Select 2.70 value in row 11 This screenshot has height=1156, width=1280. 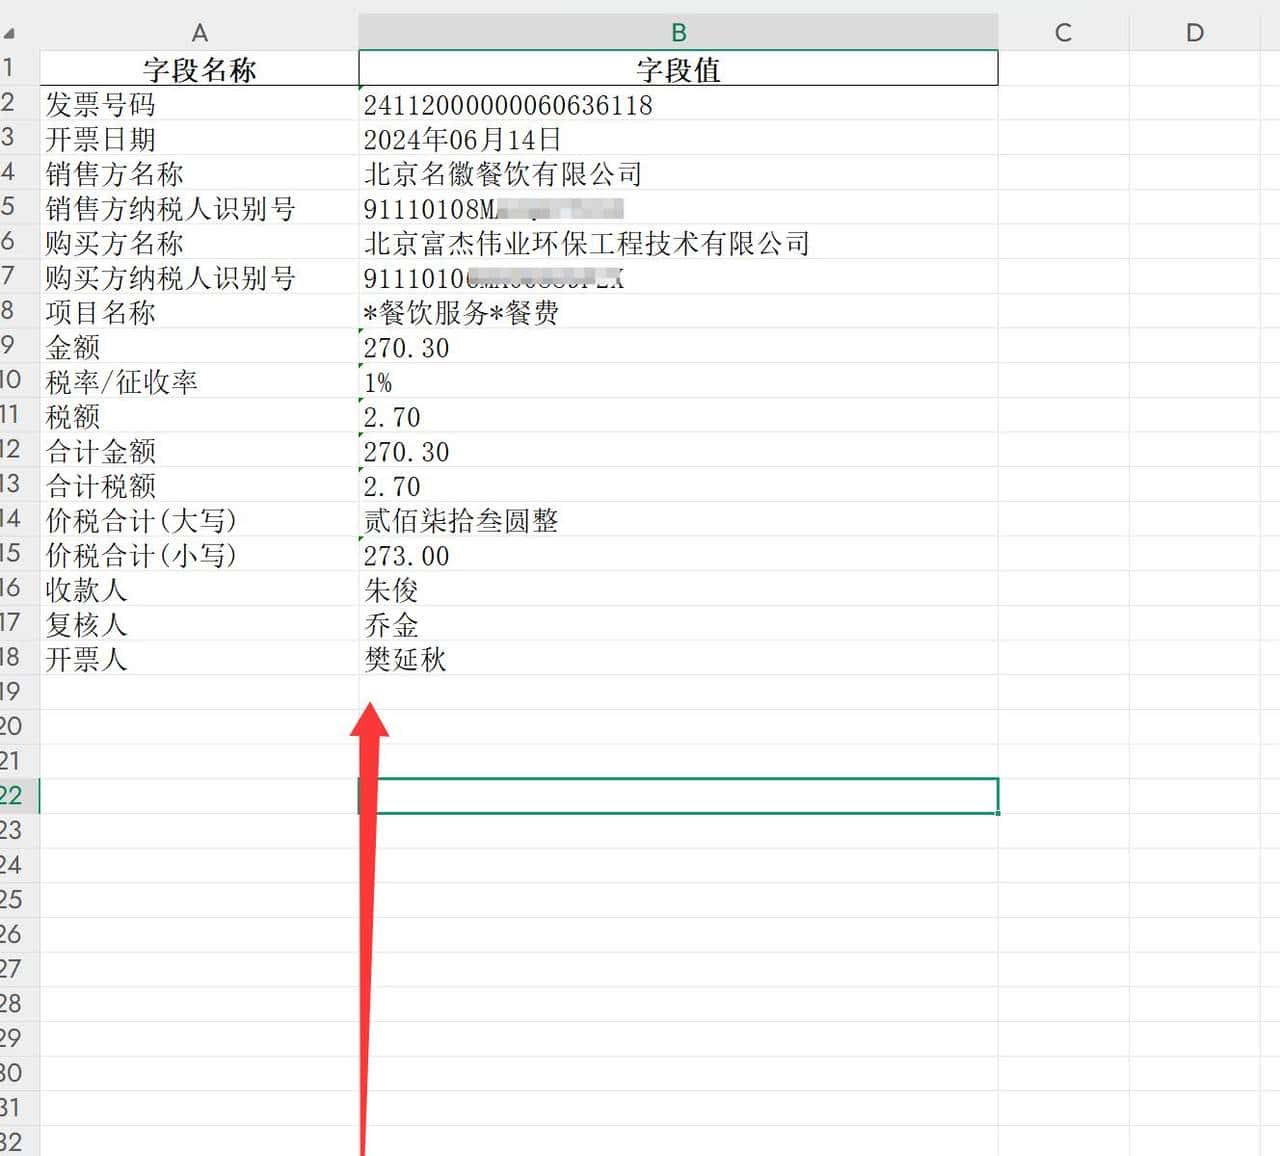pos(678,416)
